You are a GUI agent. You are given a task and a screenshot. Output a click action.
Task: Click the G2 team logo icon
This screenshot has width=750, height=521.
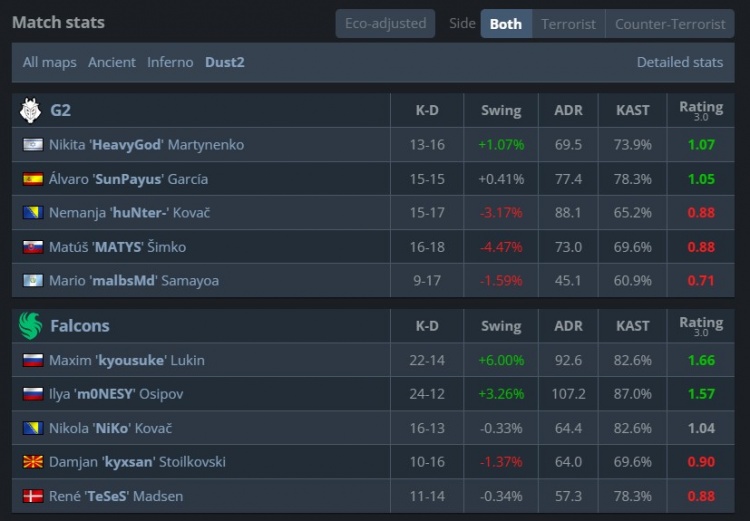click(x=31, y=110)
